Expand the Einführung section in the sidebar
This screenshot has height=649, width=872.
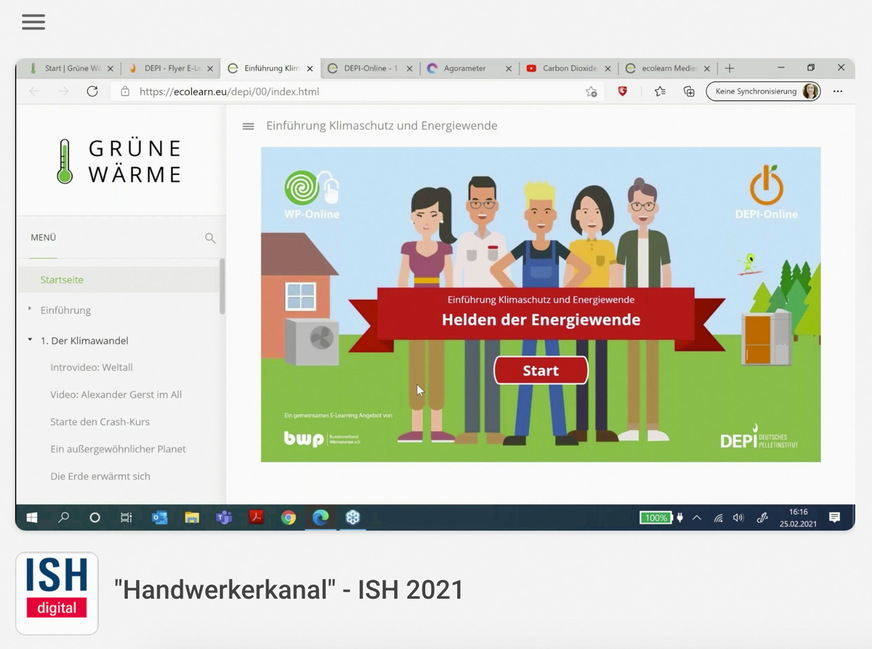[x=30, y=310]
